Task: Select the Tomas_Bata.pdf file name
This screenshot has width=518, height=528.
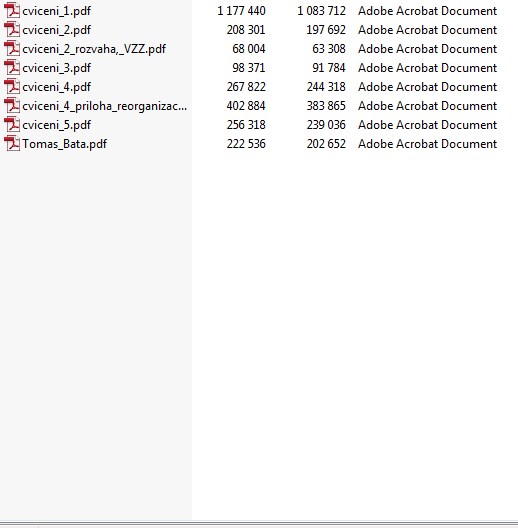Action: [64, 144]
